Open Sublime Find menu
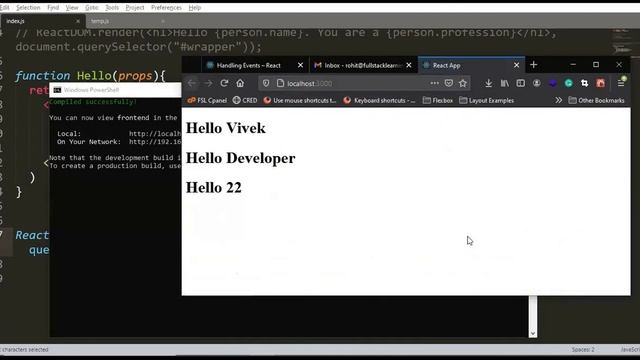This screenshot has height=360, width=640. tap(53, 8)
